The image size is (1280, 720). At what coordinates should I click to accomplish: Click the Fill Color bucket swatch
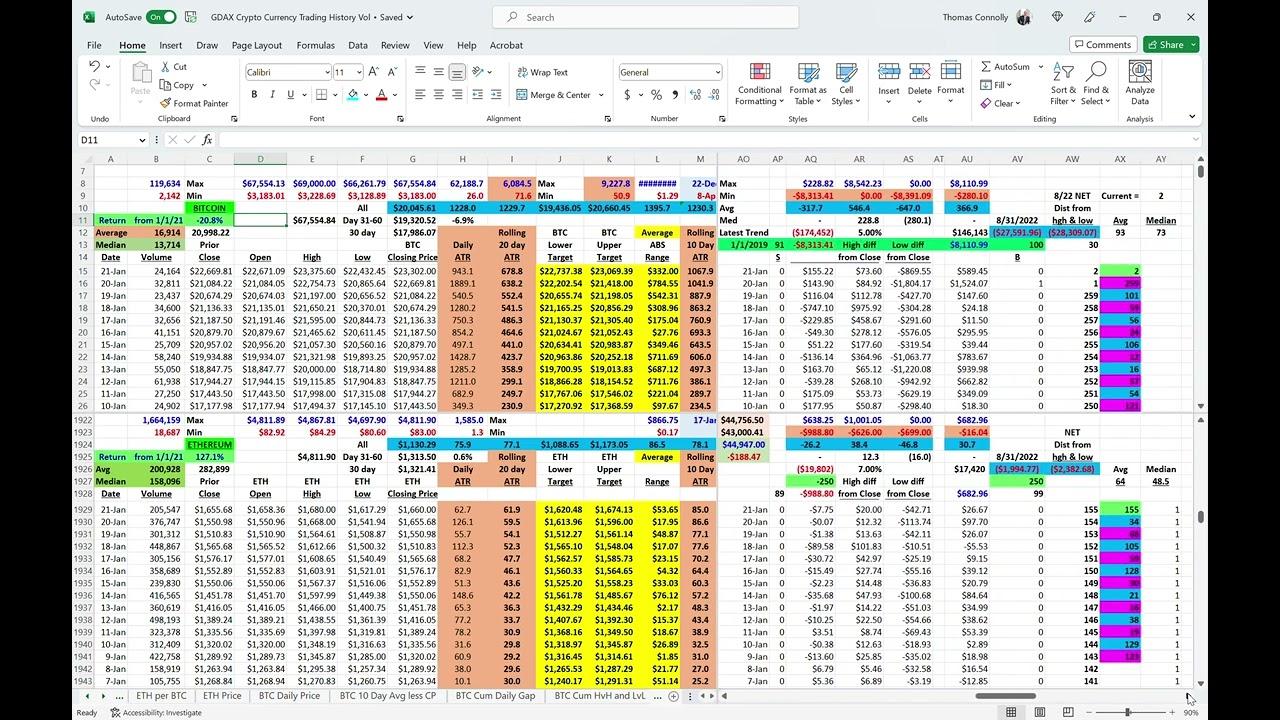(x=352, y=95)
